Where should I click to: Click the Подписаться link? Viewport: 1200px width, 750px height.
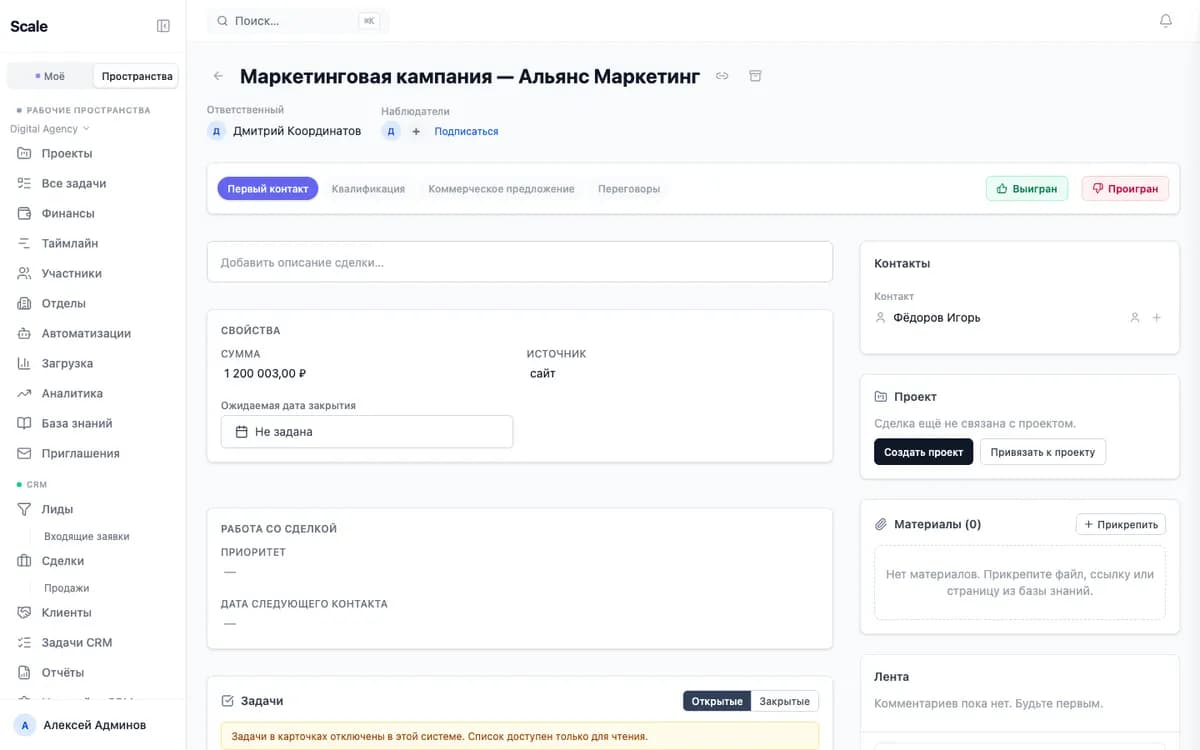pyautogui.click(x=466, y=131)
